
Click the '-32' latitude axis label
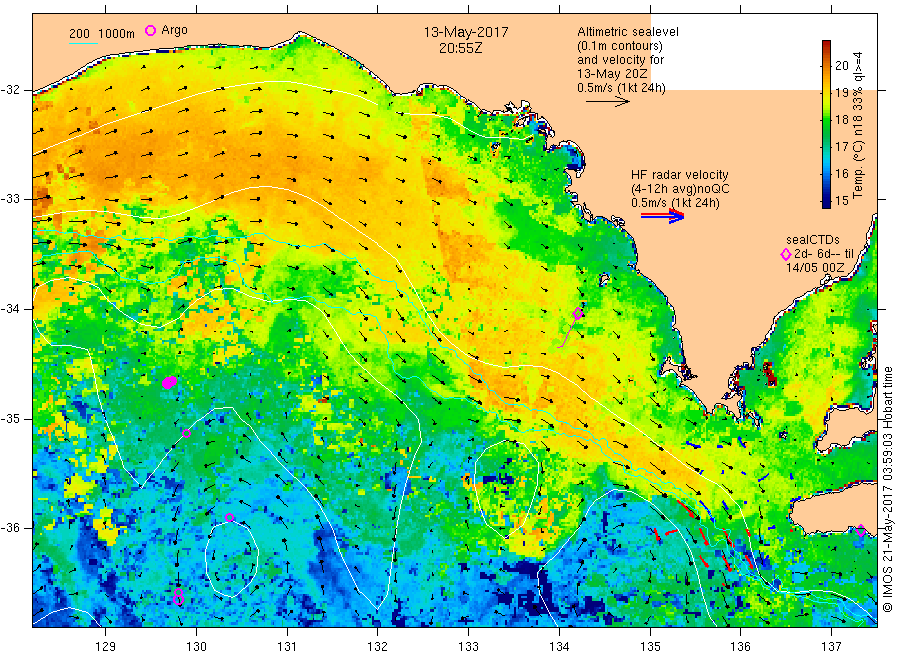click(10, 90)
